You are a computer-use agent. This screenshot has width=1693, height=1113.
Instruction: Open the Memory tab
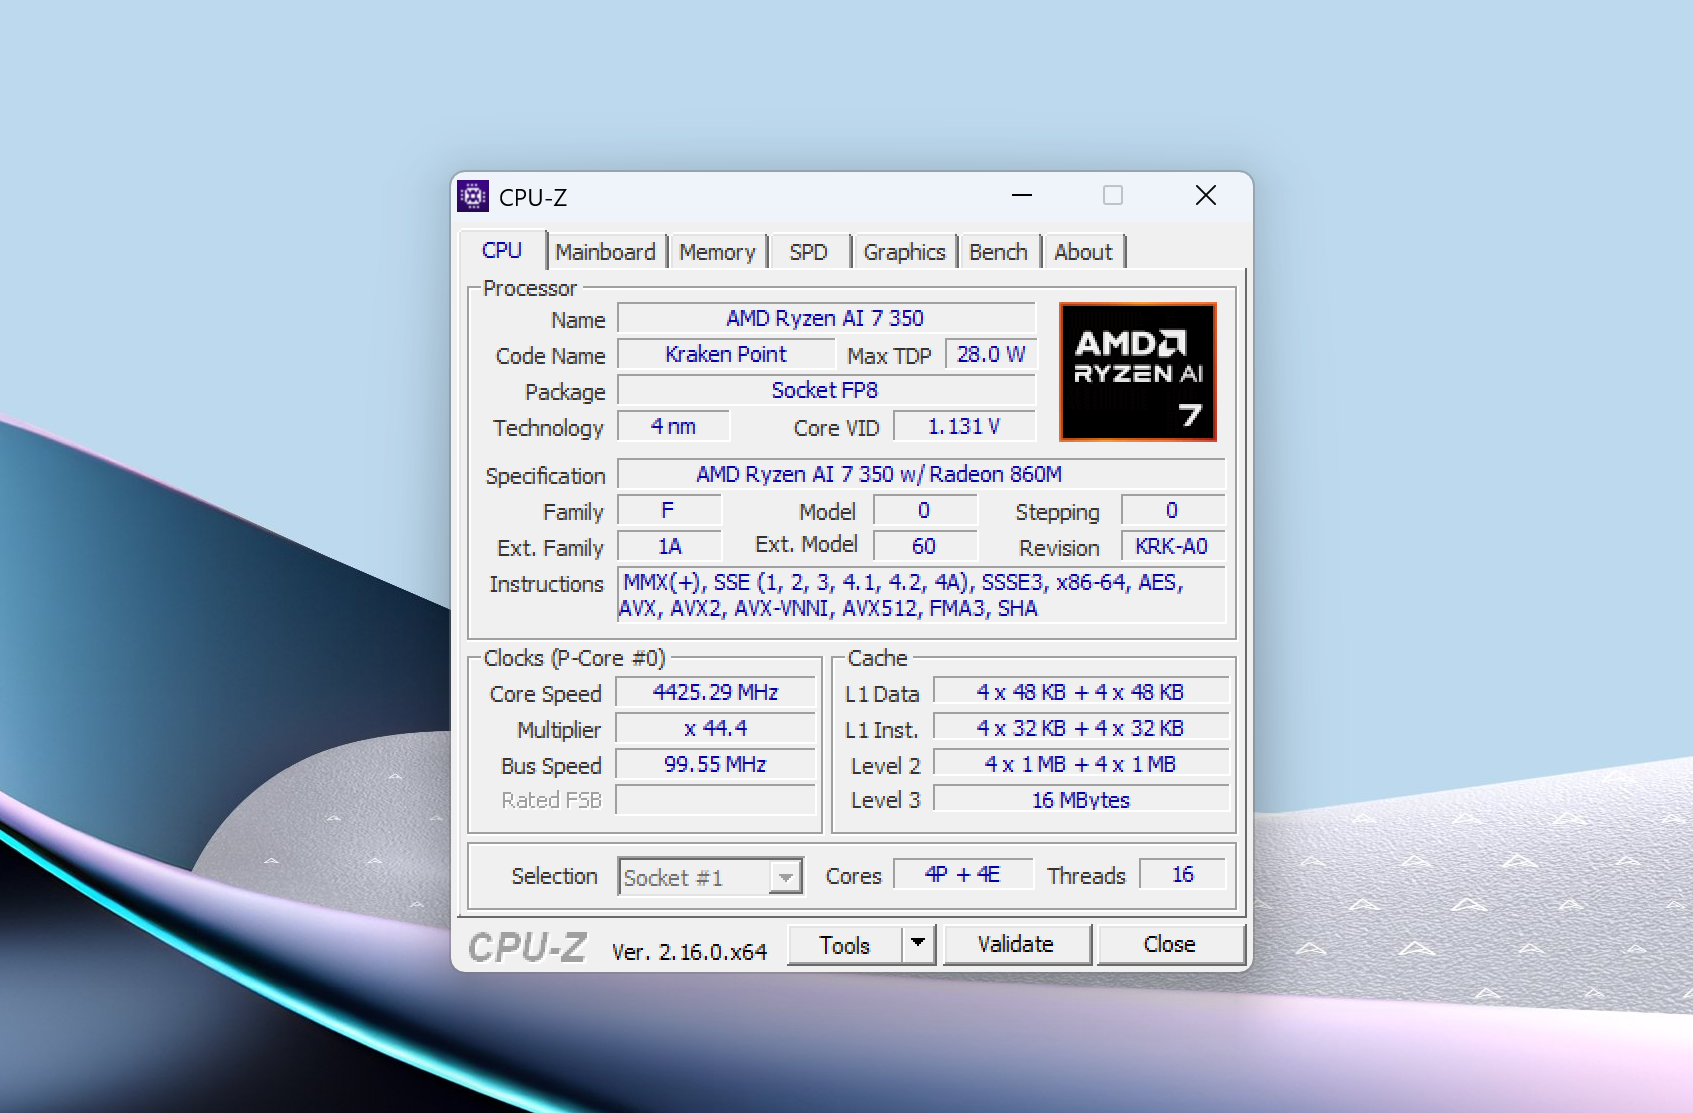[x=718, y=252]
